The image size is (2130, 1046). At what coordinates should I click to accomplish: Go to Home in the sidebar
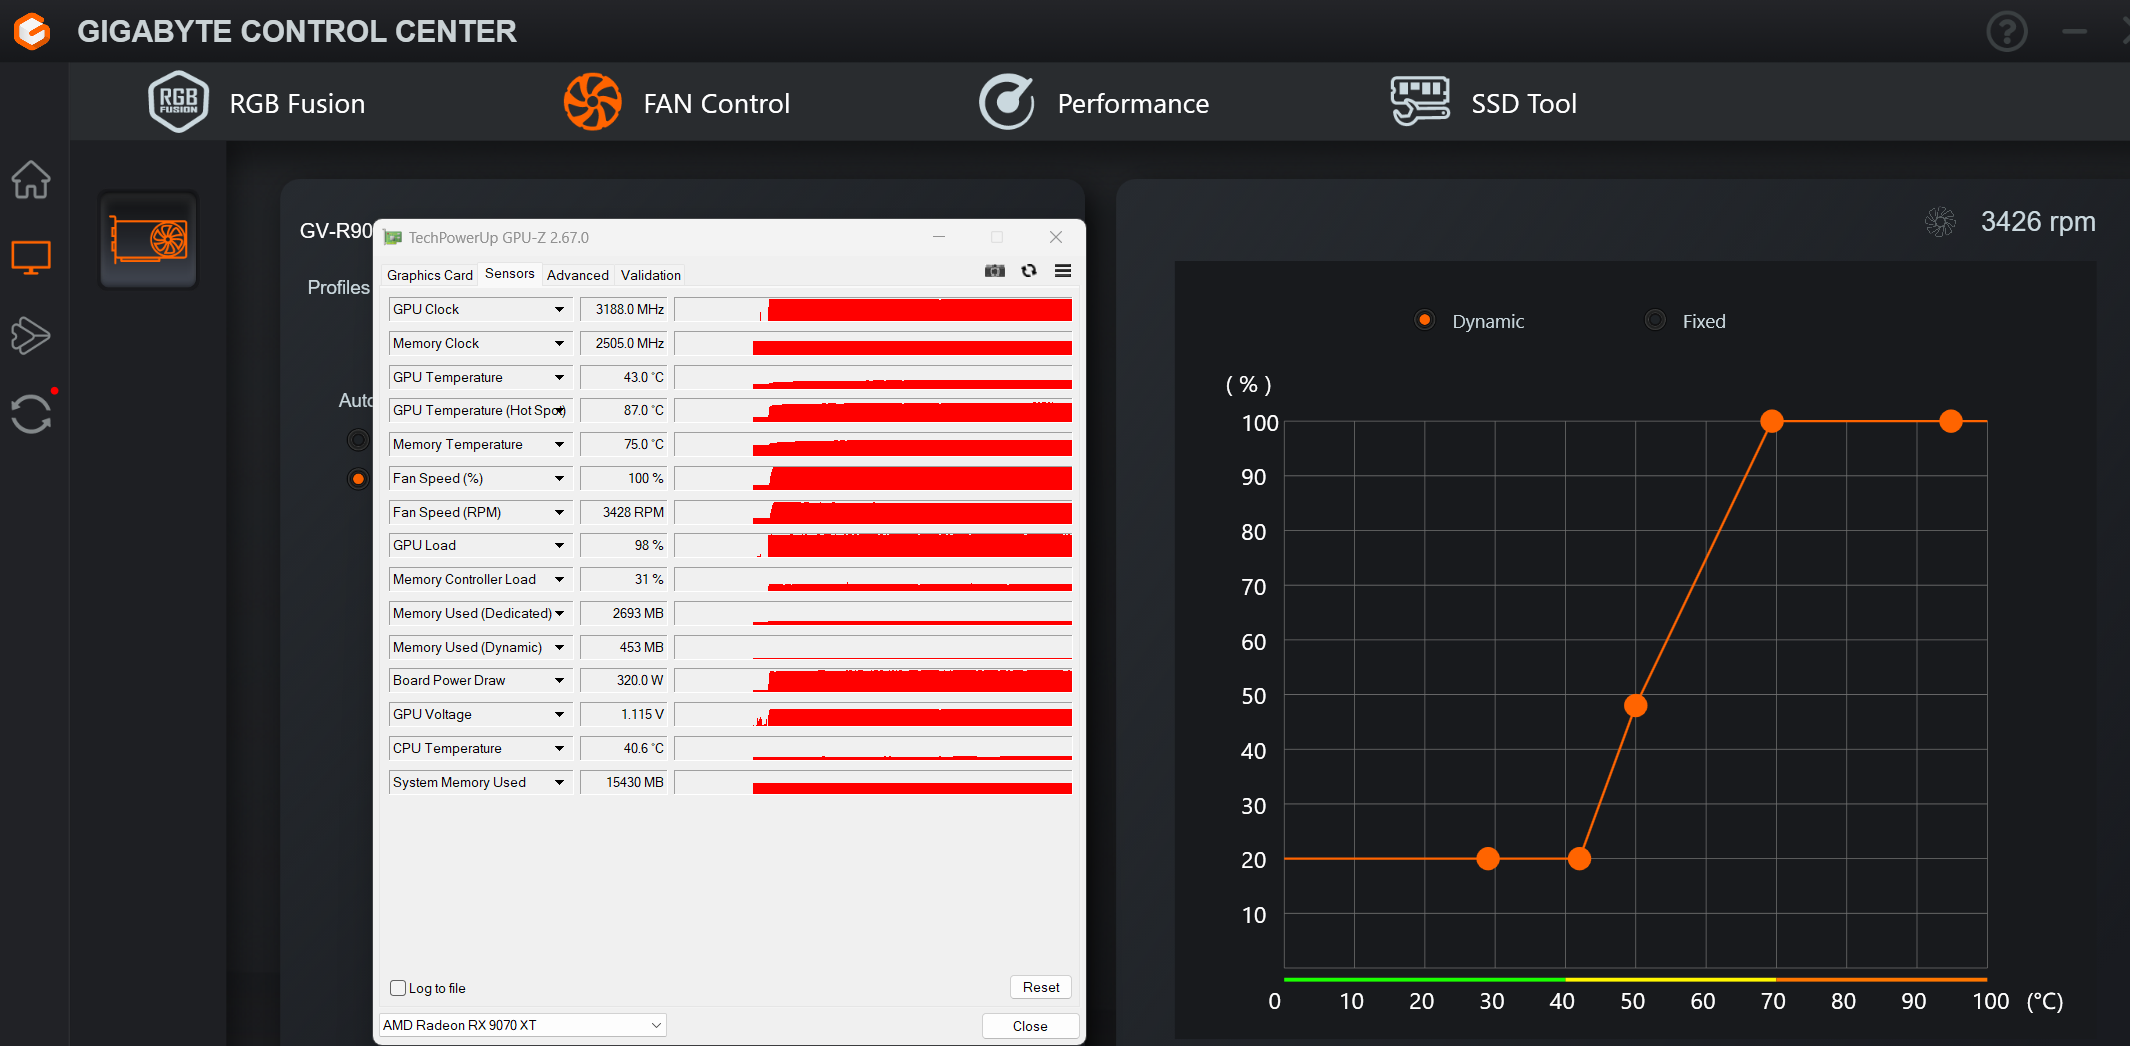31,180
